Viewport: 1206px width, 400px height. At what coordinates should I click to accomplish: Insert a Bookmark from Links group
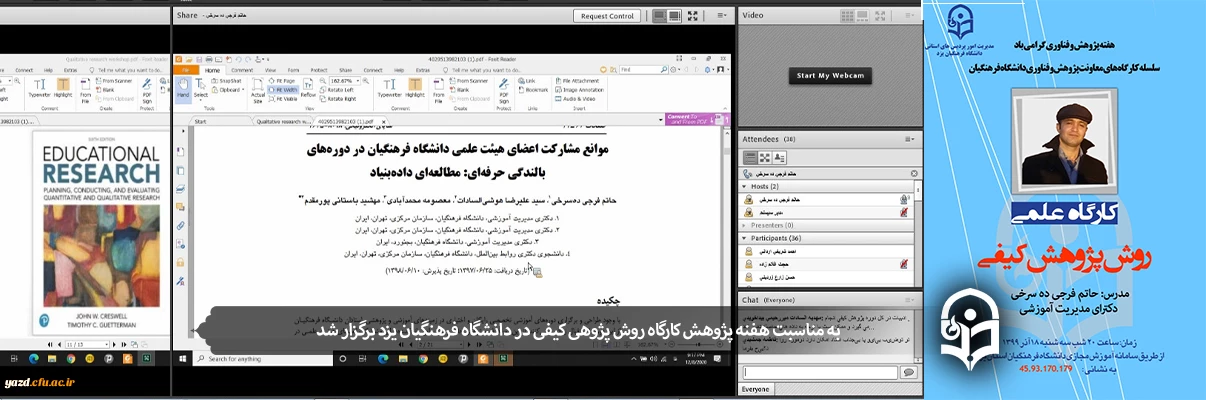coord(535,89)
